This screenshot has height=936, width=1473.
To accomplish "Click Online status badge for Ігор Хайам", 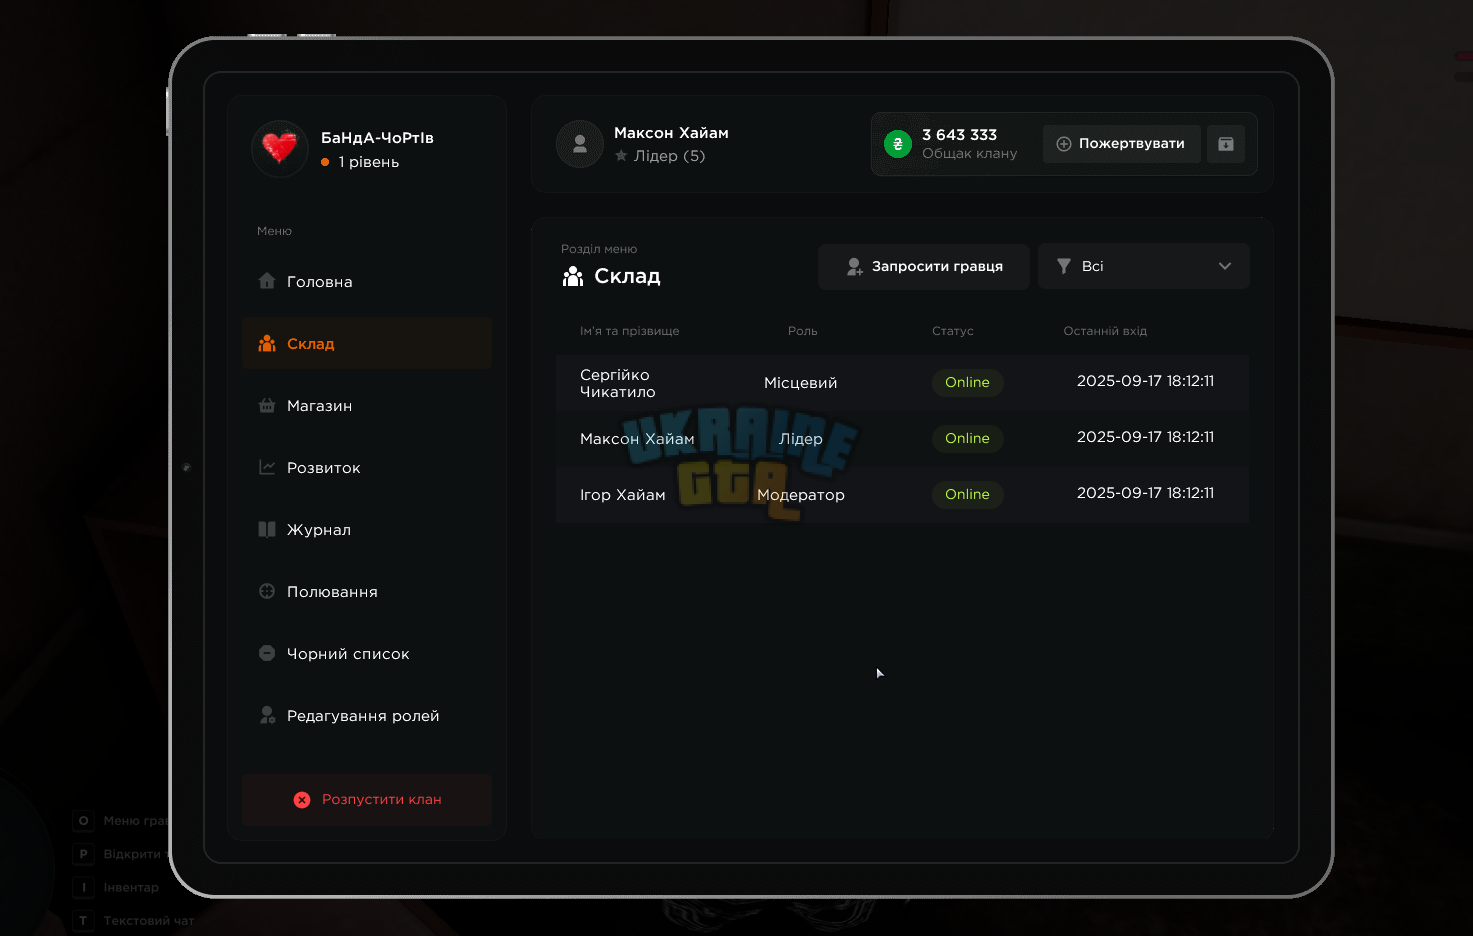I will coord(967,494).
